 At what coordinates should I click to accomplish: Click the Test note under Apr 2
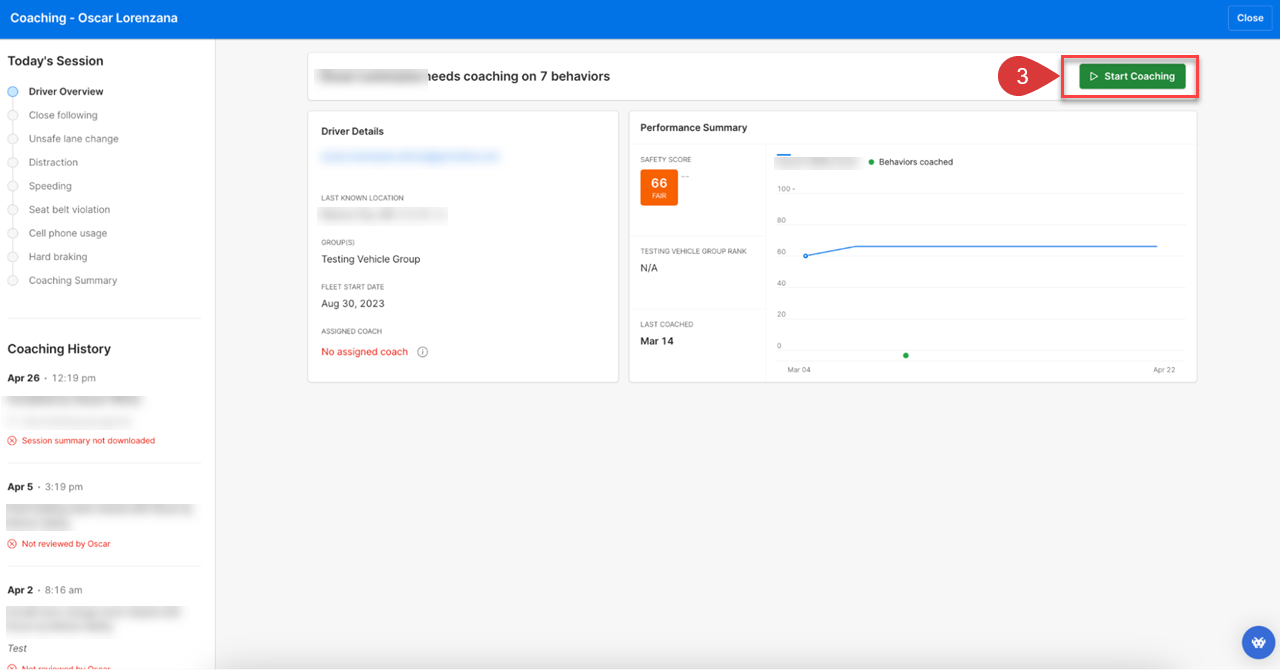[x=17, y=648]
